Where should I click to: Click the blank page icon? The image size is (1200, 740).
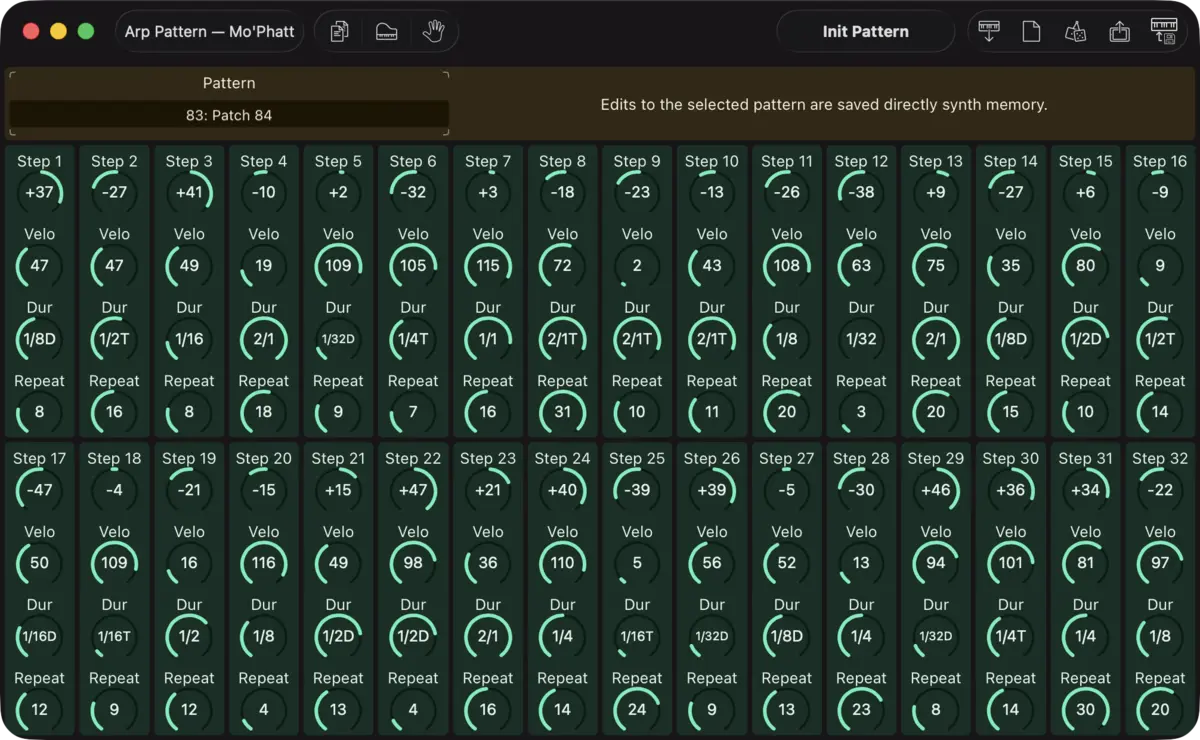(x=1031, y=32)
